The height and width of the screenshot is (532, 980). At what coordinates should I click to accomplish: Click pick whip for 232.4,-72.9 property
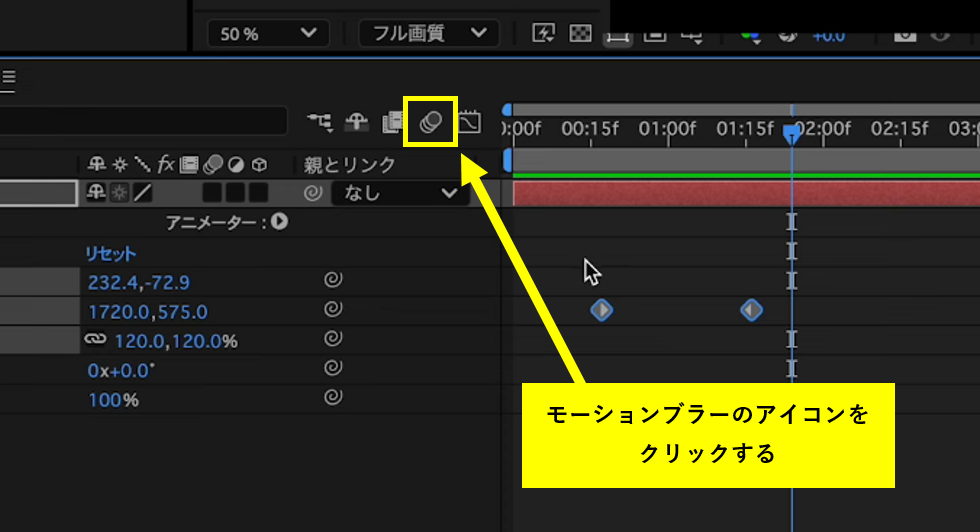(333, 279)
